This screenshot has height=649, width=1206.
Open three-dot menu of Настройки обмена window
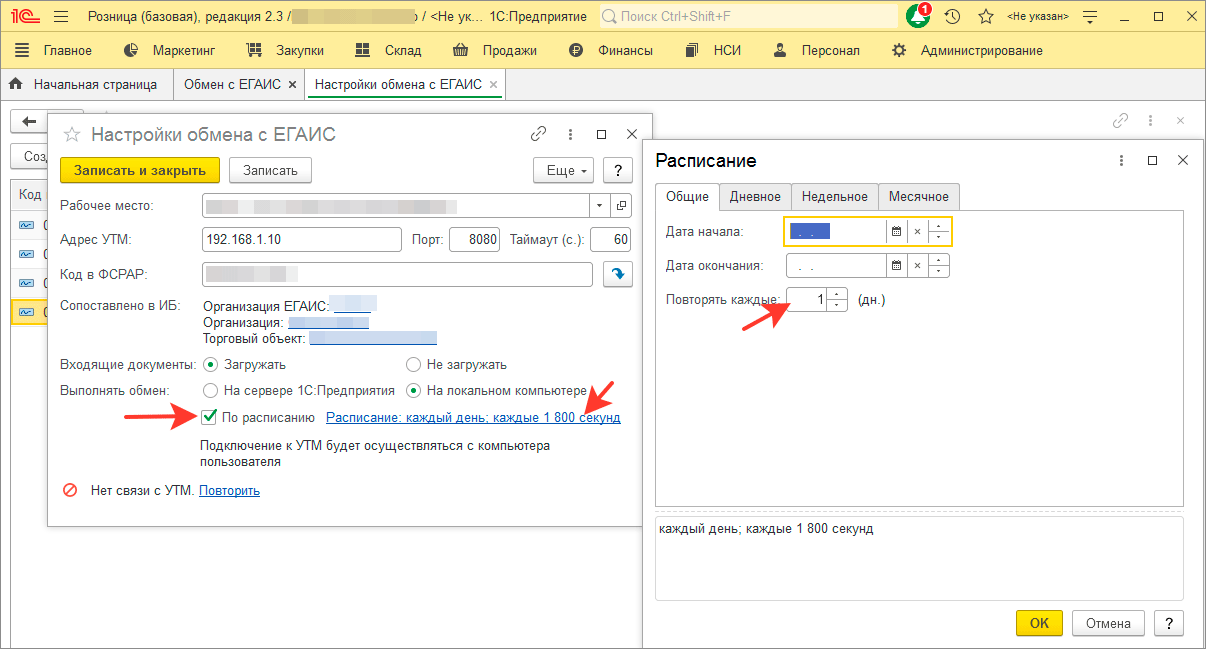(570, 134)
